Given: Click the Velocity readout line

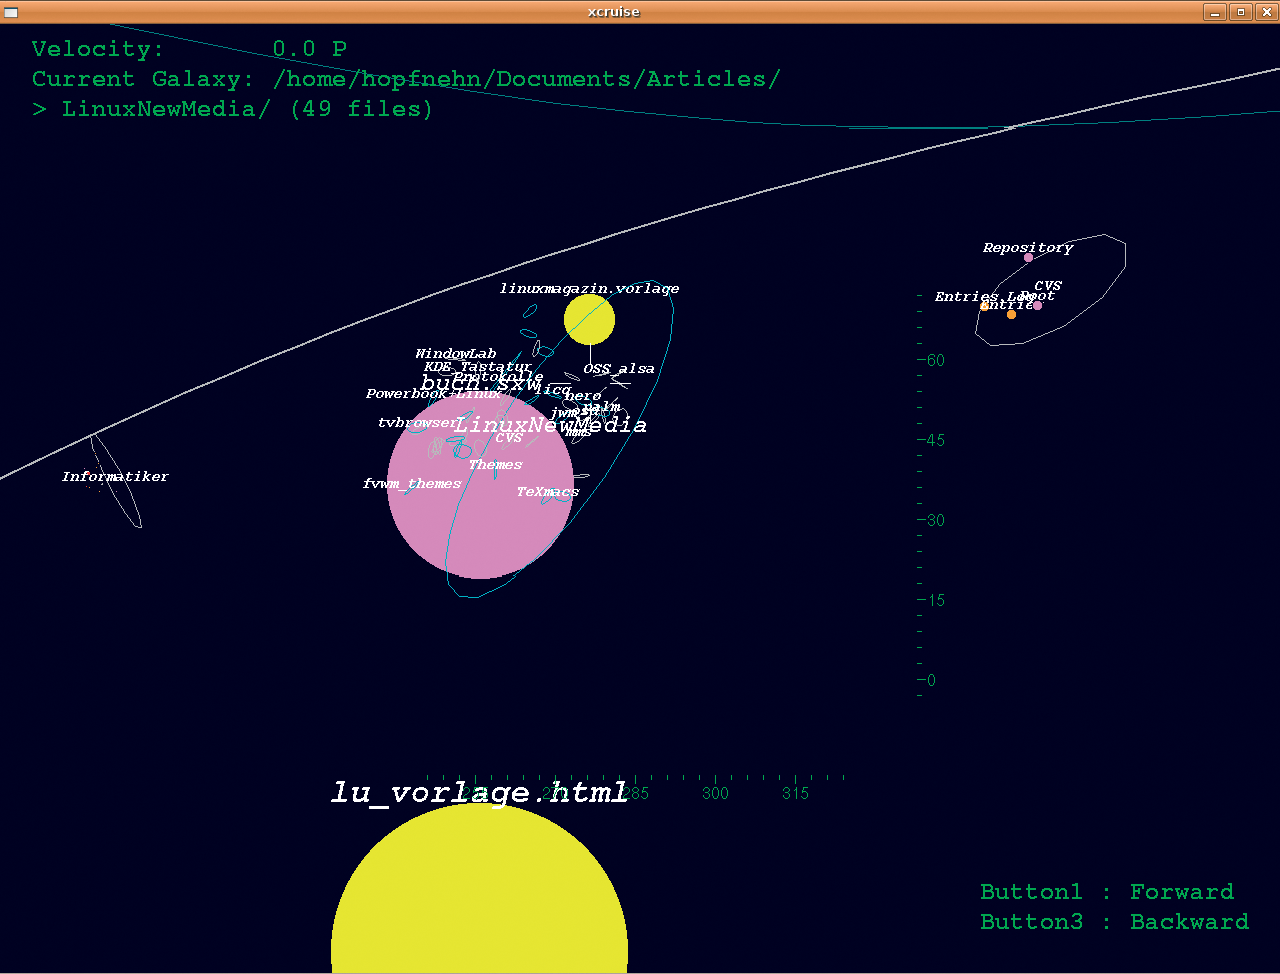Looking at the screenshot, I should click(x=189, y=49).
